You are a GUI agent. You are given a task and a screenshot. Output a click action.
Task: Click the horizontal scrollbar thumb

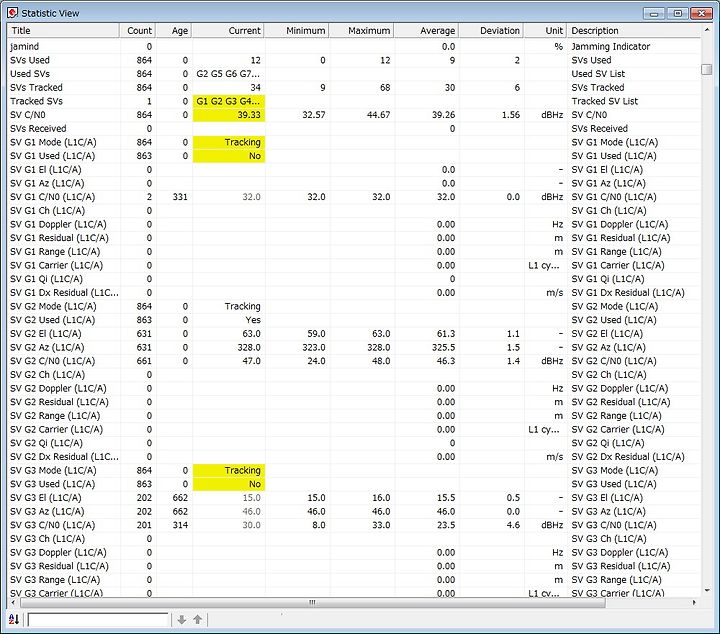point(312,602)
